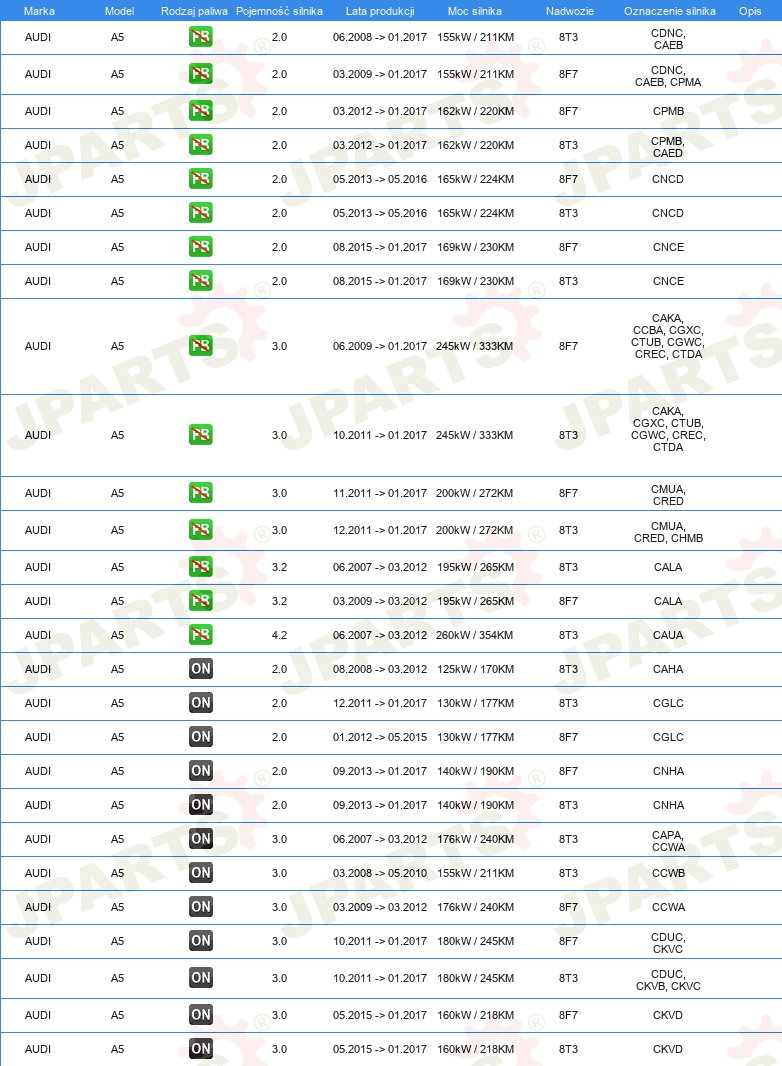Click the petrol icon in the 8F7 CNCE row
Screen dimensions: 782x1066
tap(201, 247)
